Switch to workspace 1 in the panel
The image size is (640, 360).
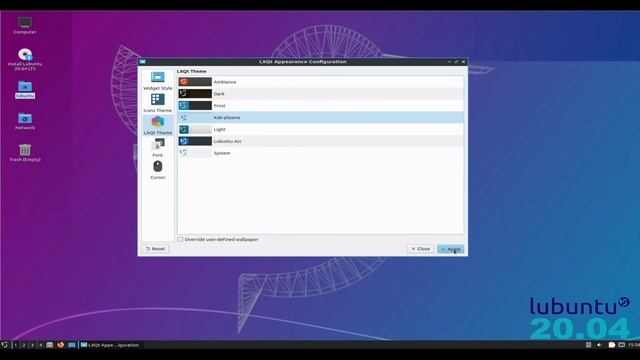point(16,345)
